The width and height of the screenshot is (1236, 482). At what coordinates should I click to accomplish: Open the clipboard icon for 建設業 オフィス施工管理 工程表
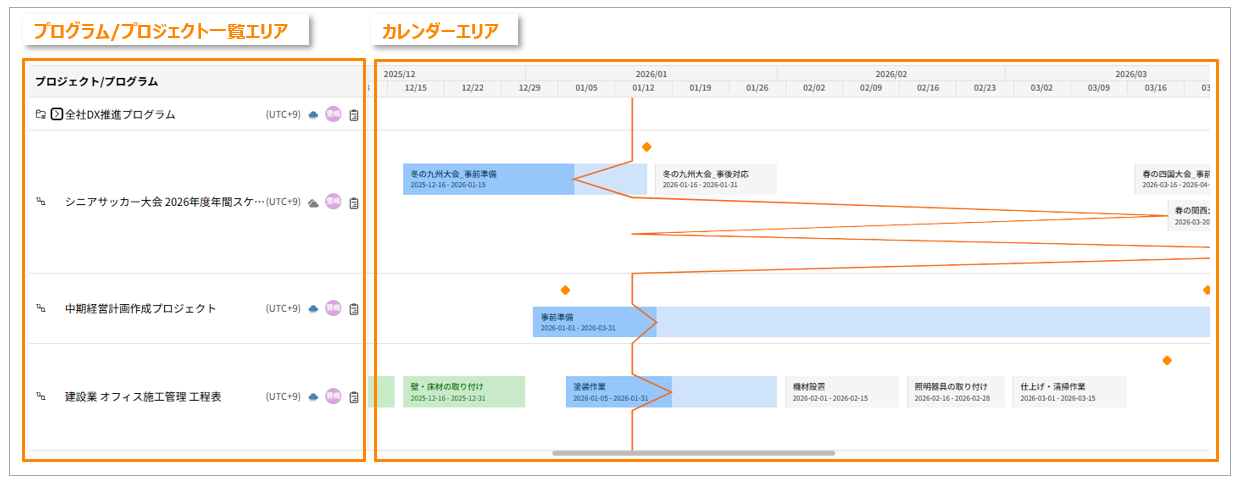354,397
